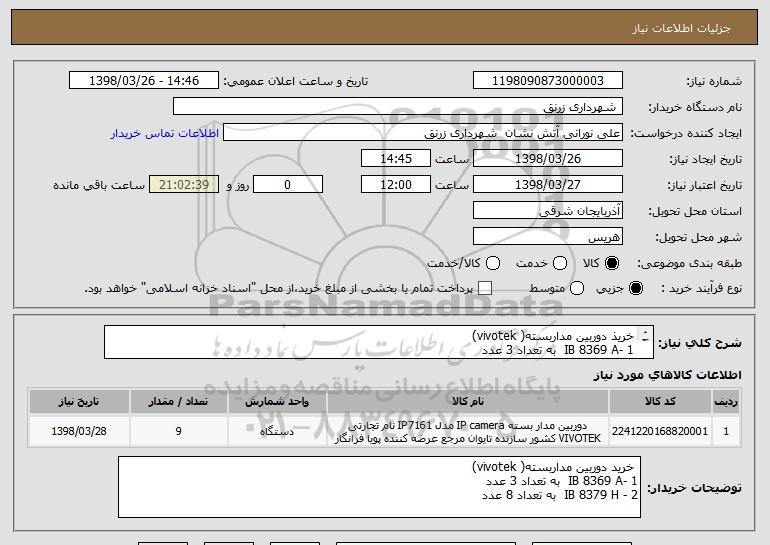Click the creation date field 1398/03/26

click(548, 159)
